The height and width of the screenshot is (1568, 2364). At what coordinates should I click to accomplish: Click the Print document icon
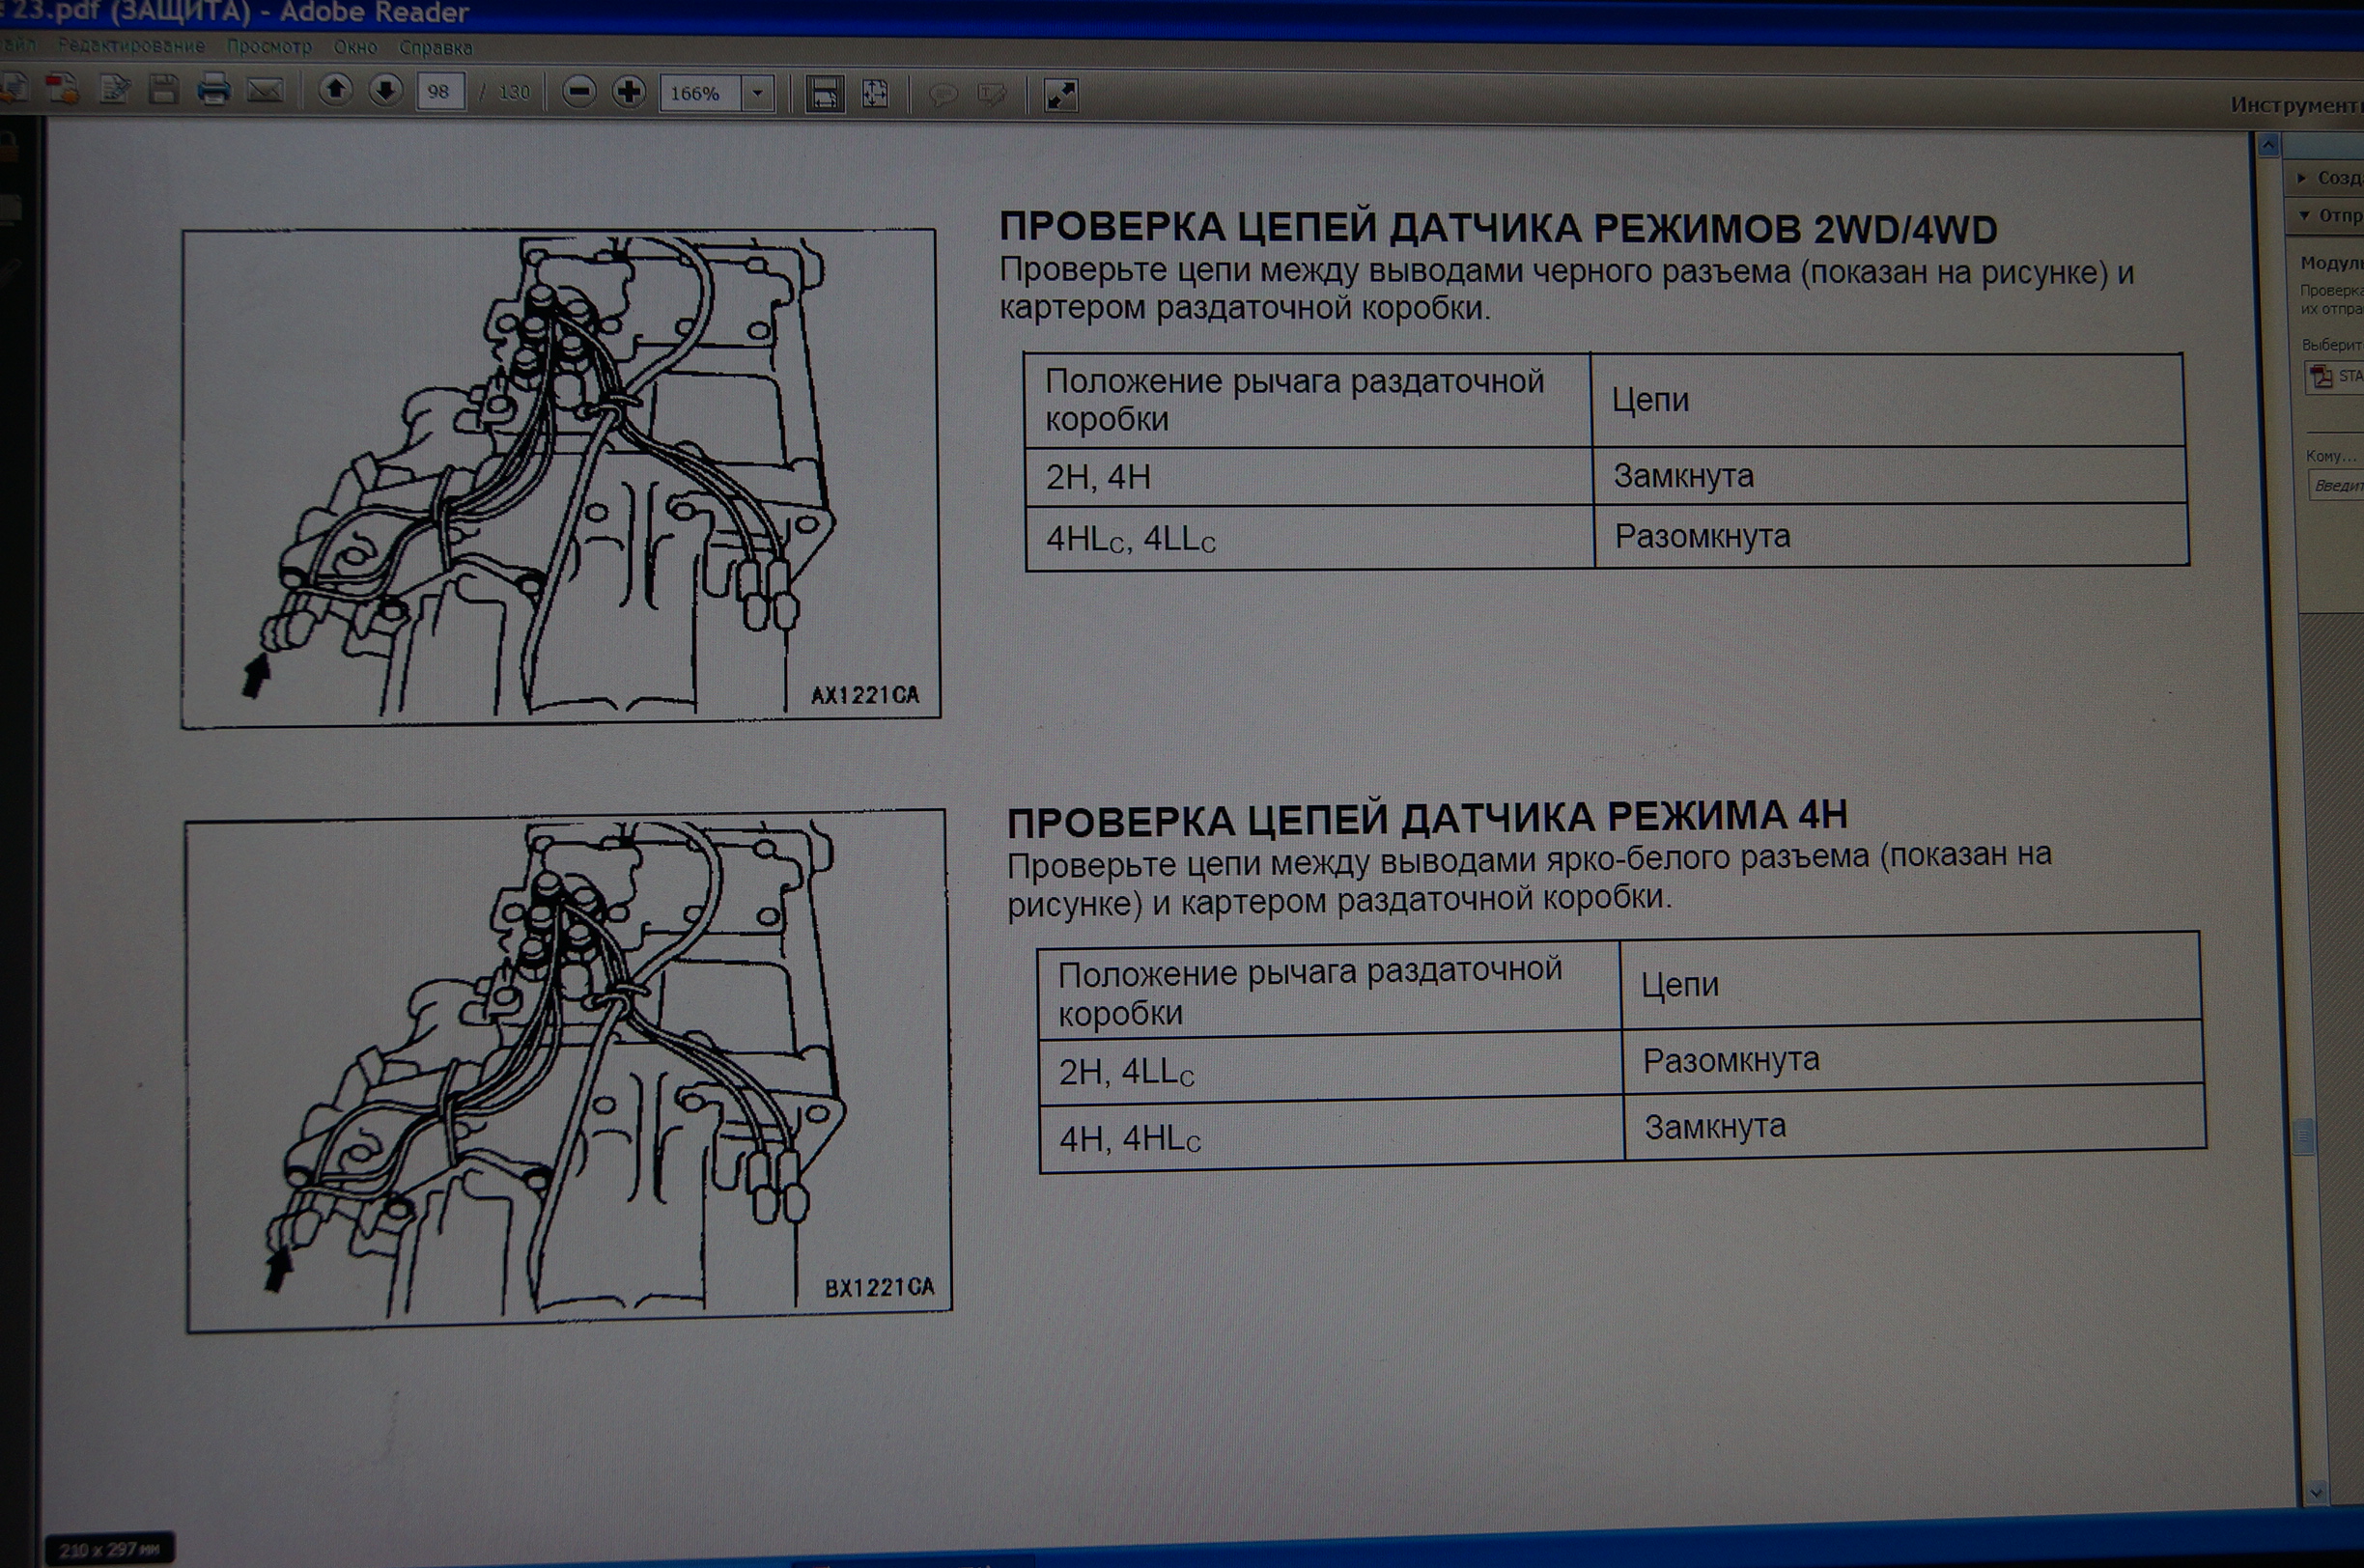(213, 91)
